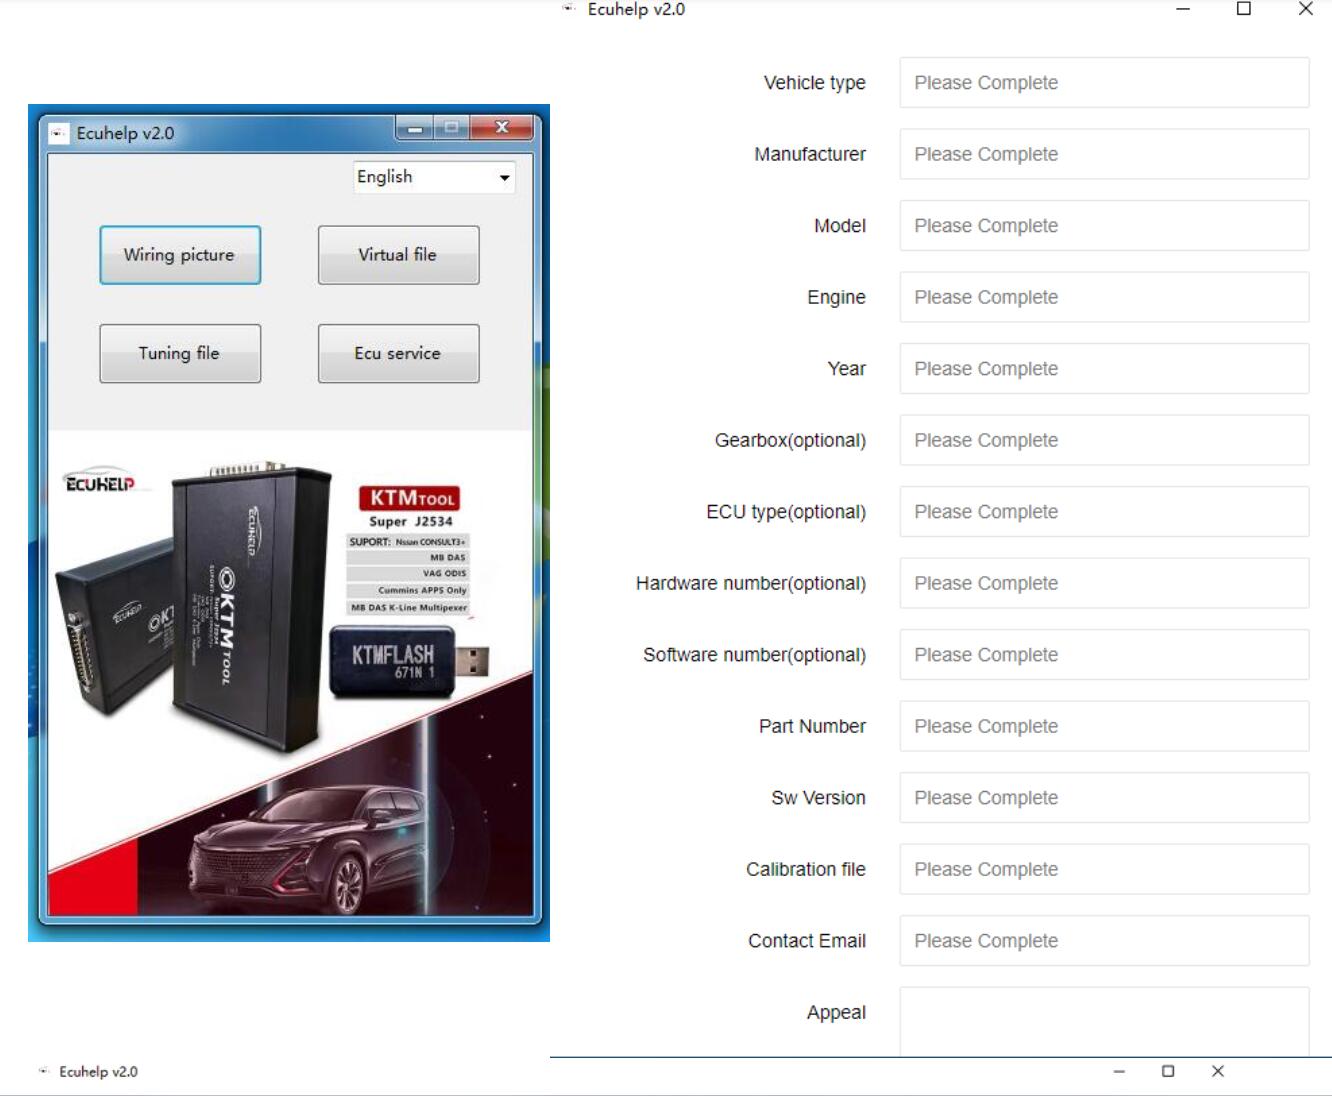The height and width of the screenshot is (1096, 1332).
Task: Click the Engine input field
Action: coord(1103,297)
